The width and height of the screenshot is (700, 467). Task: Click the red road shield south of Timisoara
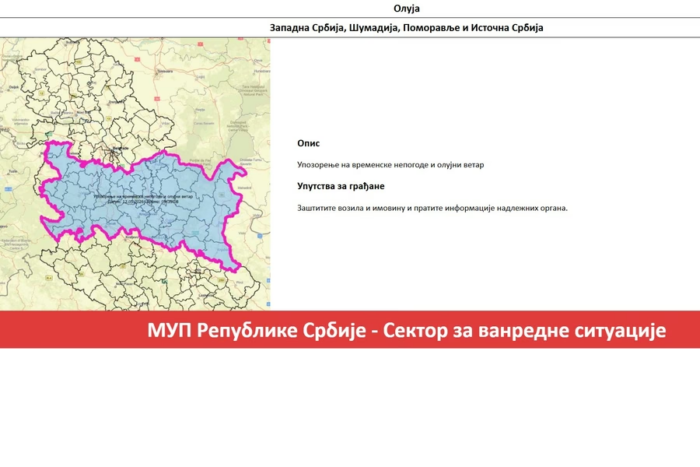pos(157,99)
